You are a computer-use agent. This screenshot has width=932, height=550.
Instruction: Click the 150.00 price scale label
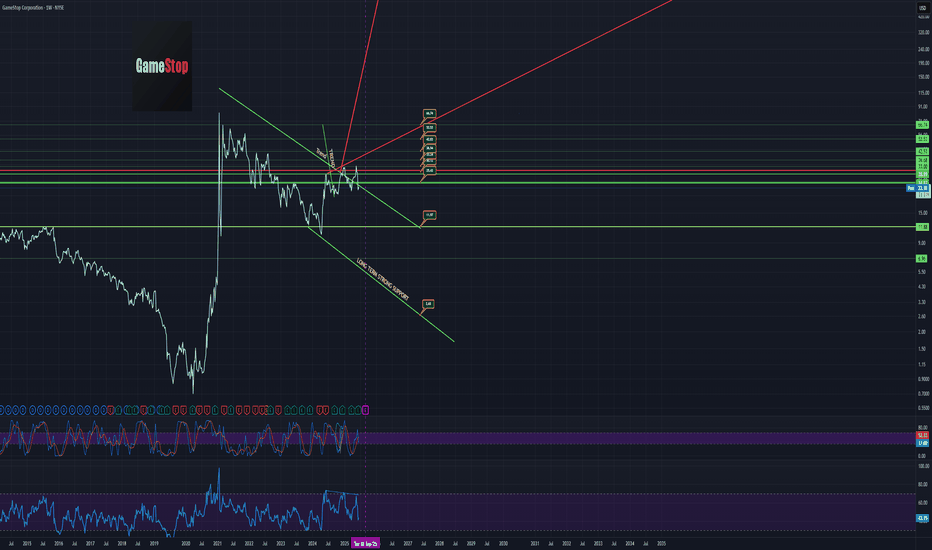[923, 77]
